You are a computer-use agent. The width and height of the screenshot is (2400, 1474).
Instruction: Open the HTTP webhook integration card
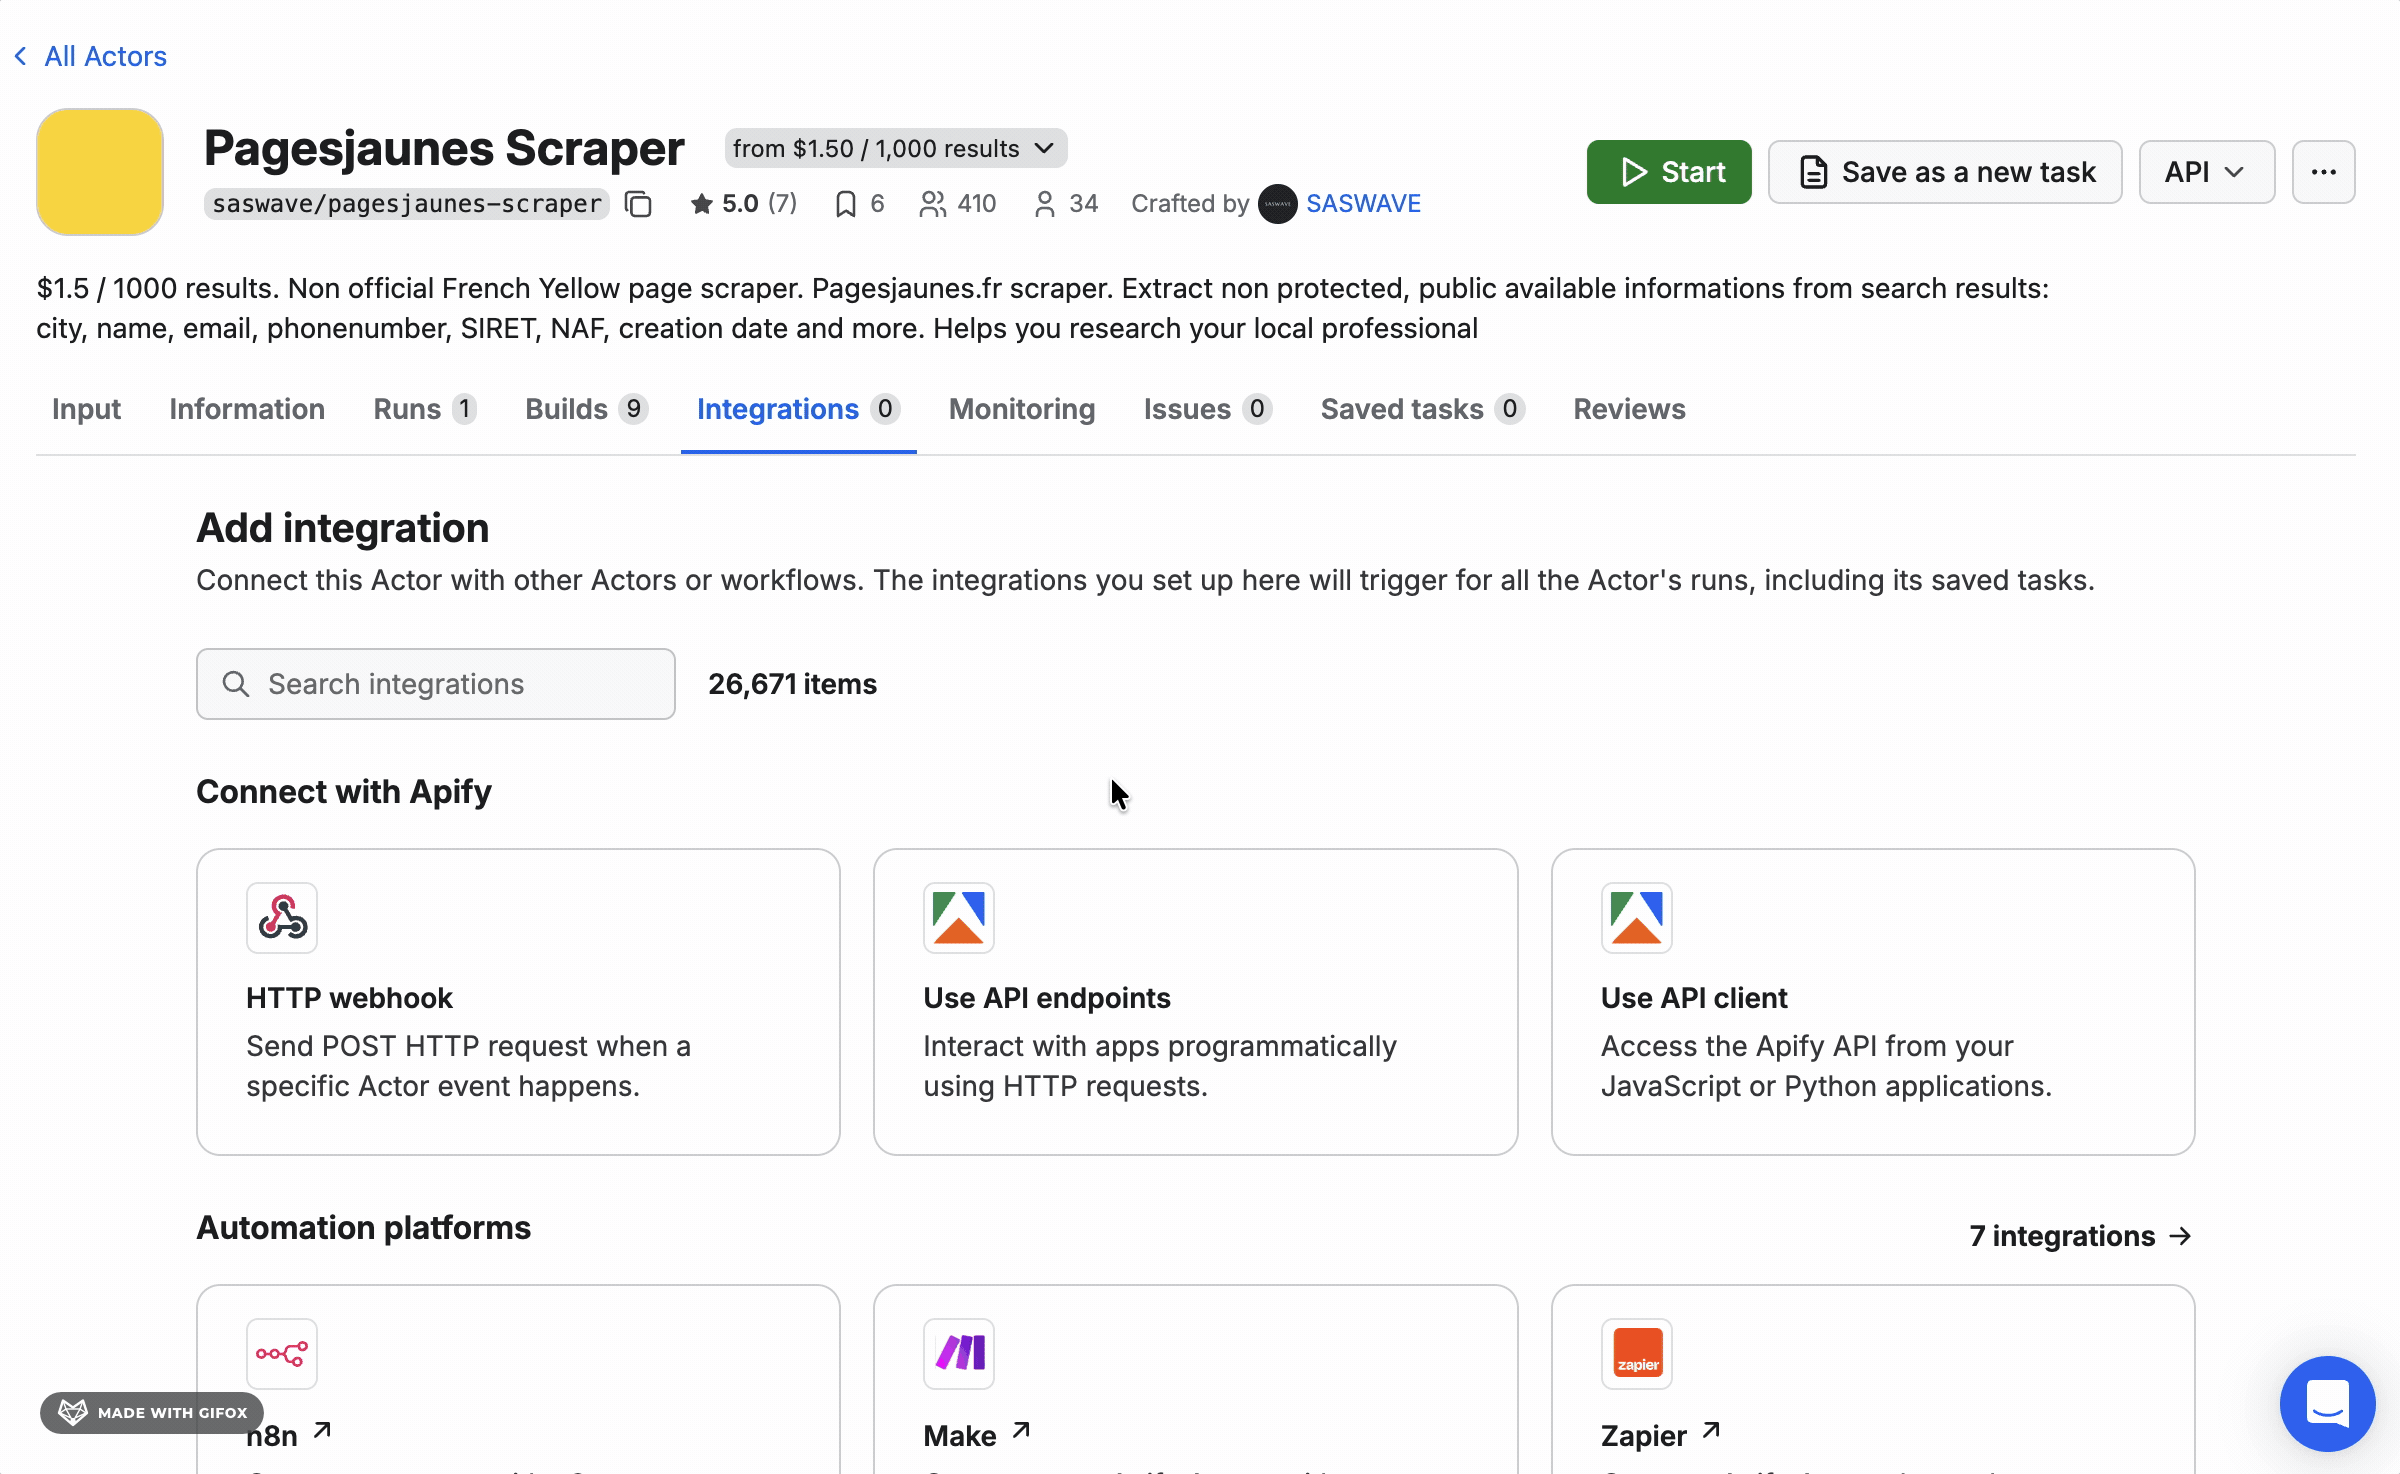(518, 1002)
